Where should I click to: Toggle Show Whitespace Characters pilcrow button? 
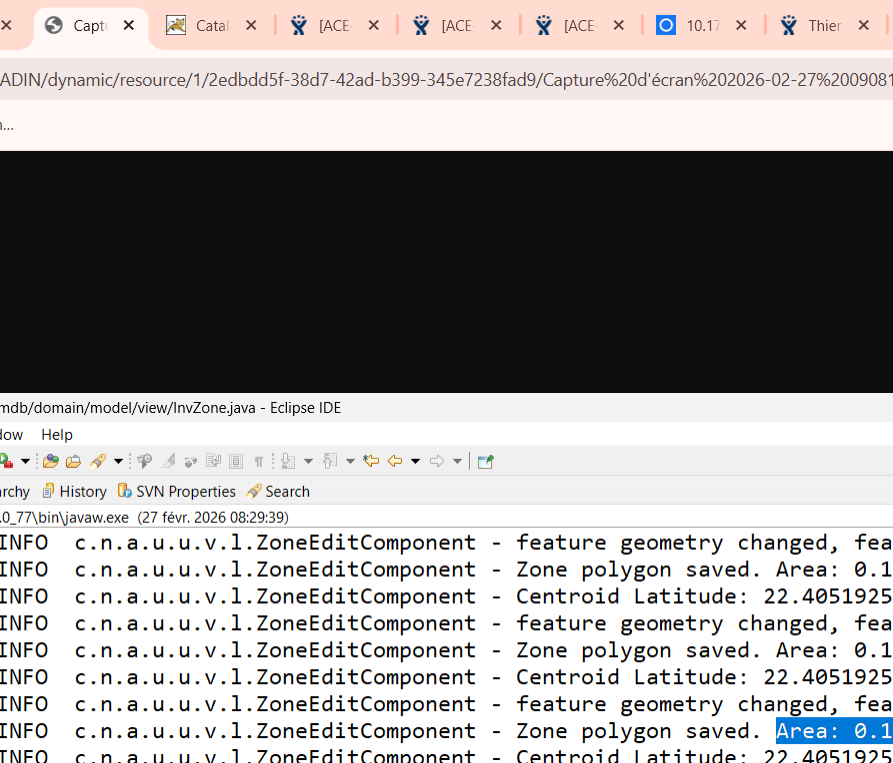[259, 461]
